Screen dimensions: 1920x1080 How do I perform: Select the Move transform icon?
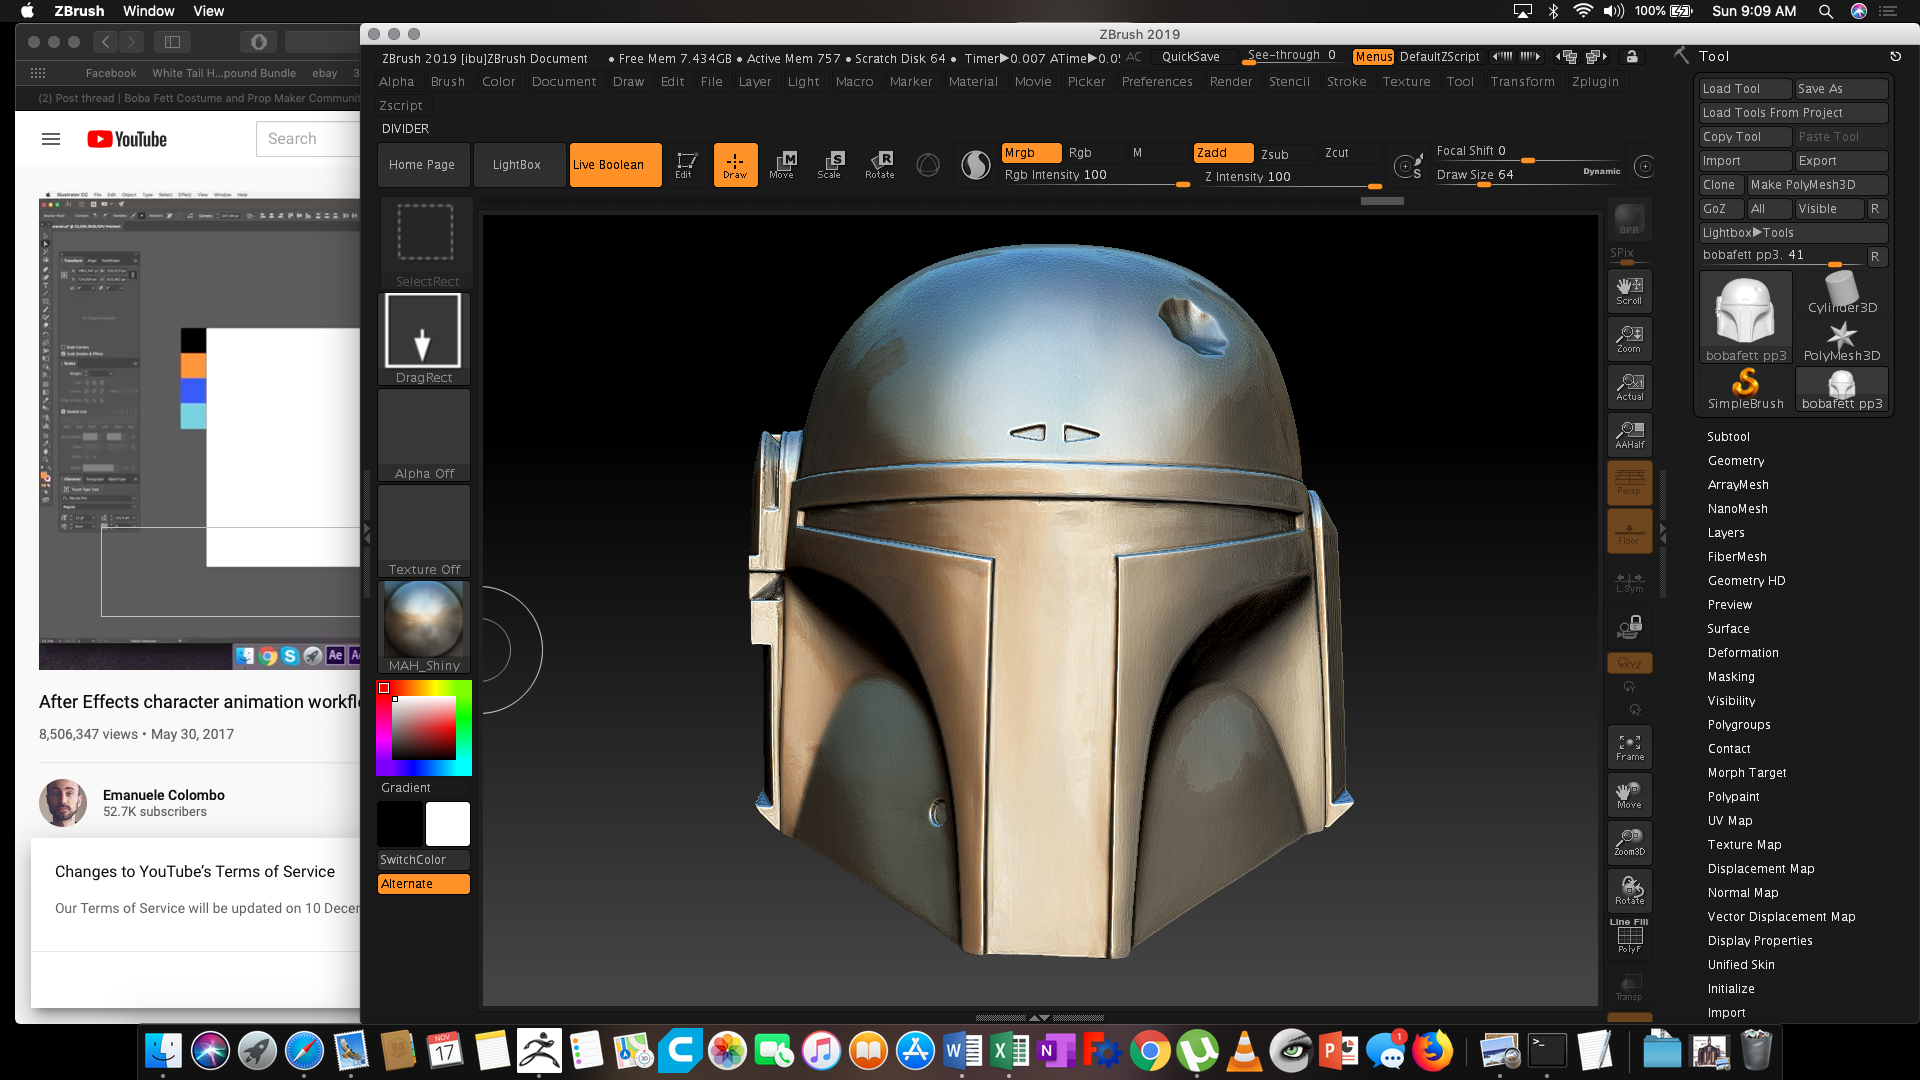[782, 165]
